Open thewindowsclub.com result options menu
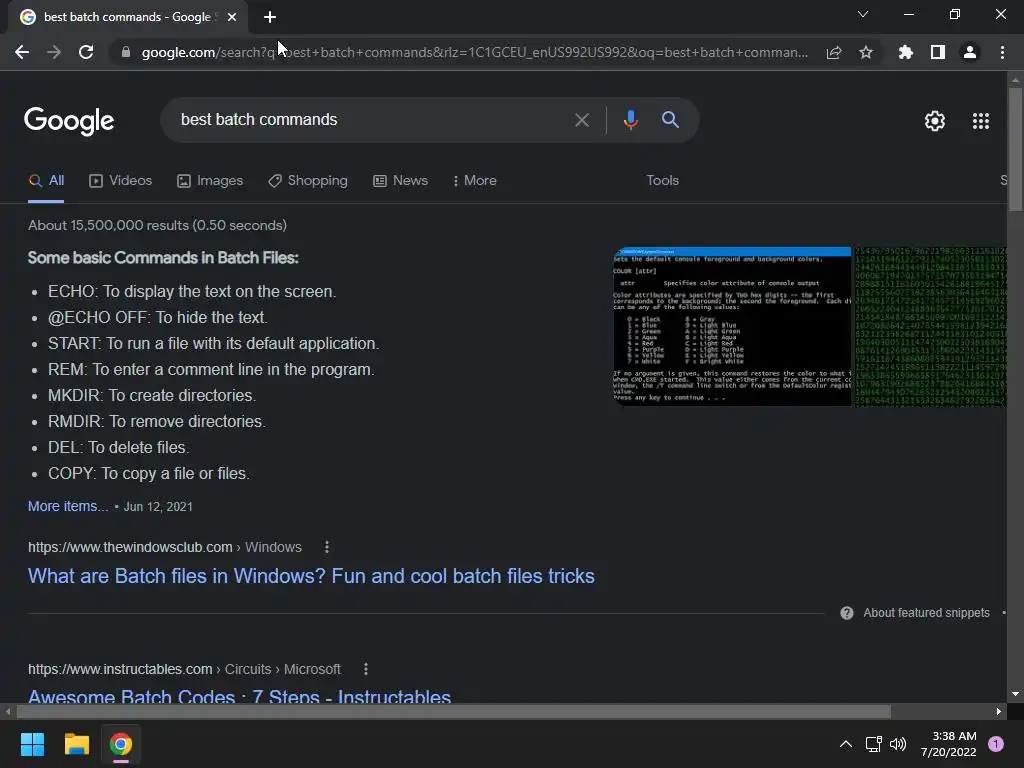 [327, 547]
